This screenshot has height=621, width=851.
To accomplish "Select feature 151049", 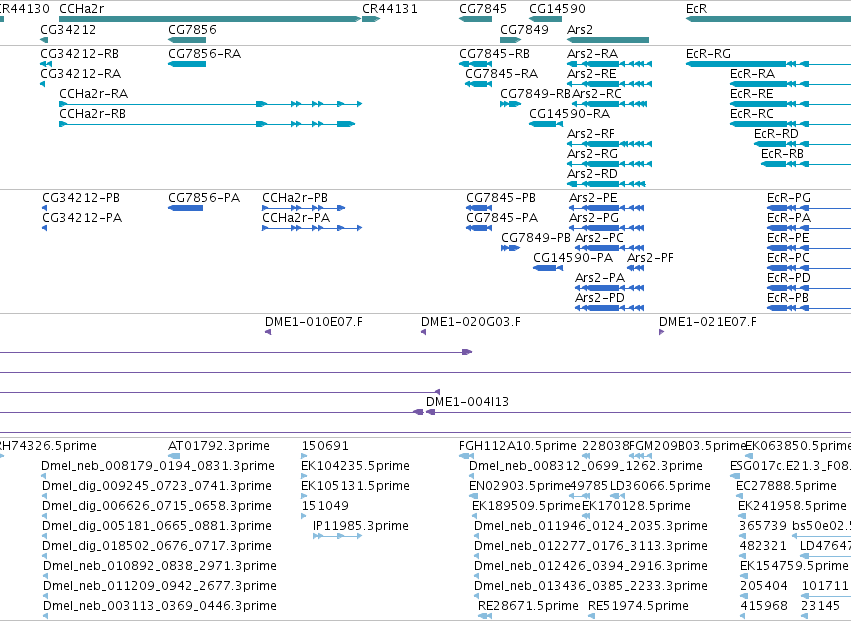I will point(304,516).
